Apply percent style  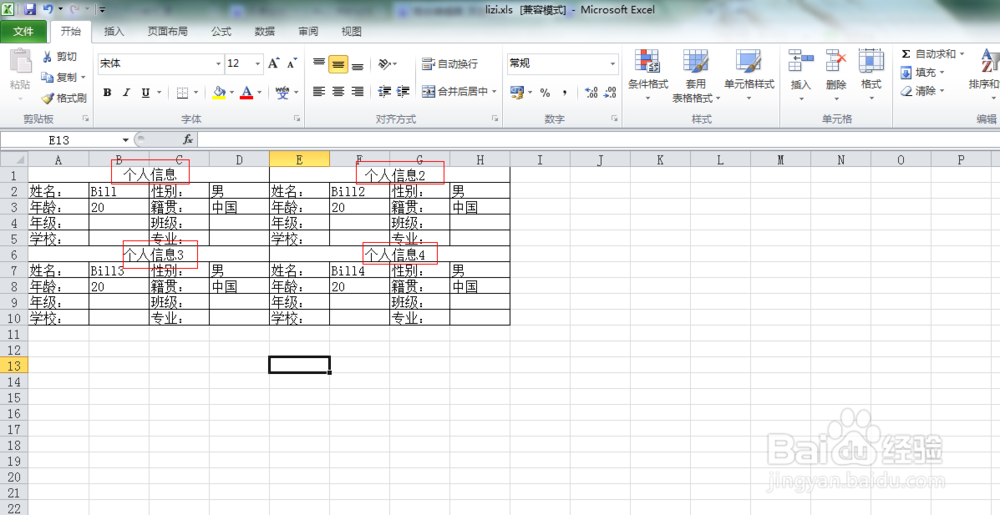pyautogui.click(x=545, y=92)
